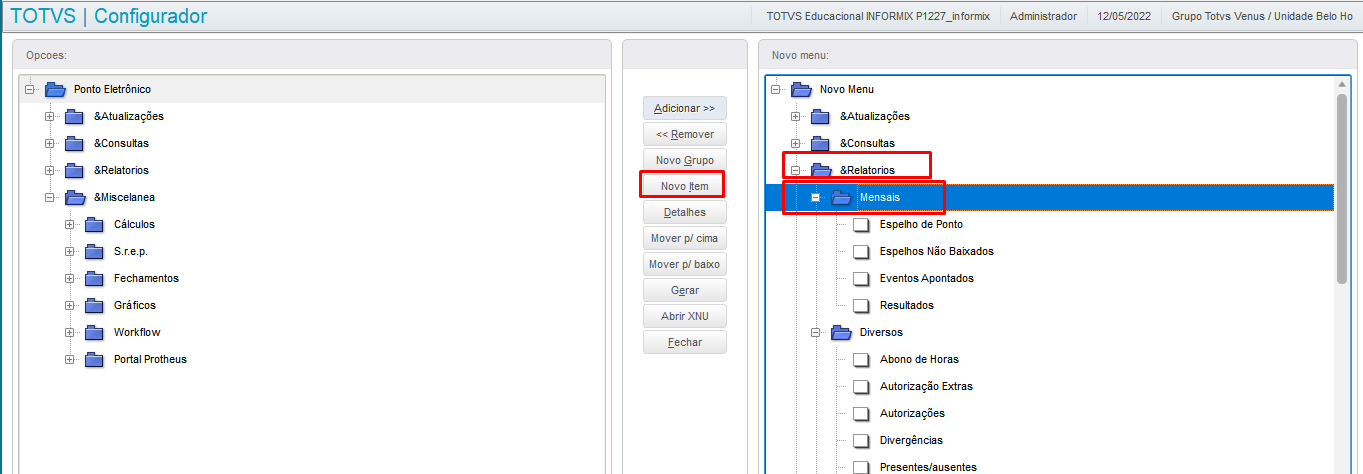Expand the Workflow subfolder

[x=70, y=332]
